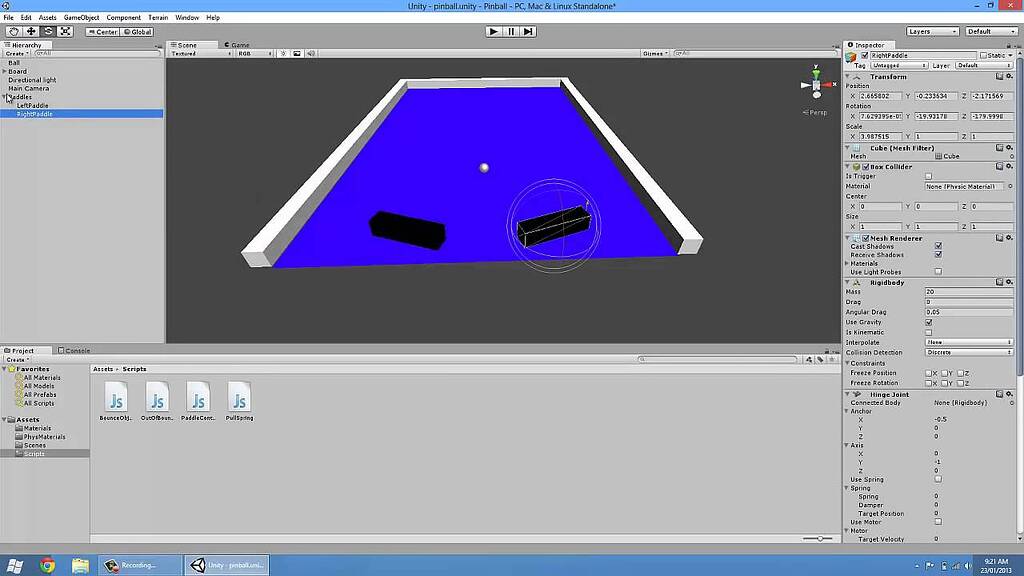Open the Layers dropdown in the toolbar
The image size is (1024, 576).
point(930,31)
